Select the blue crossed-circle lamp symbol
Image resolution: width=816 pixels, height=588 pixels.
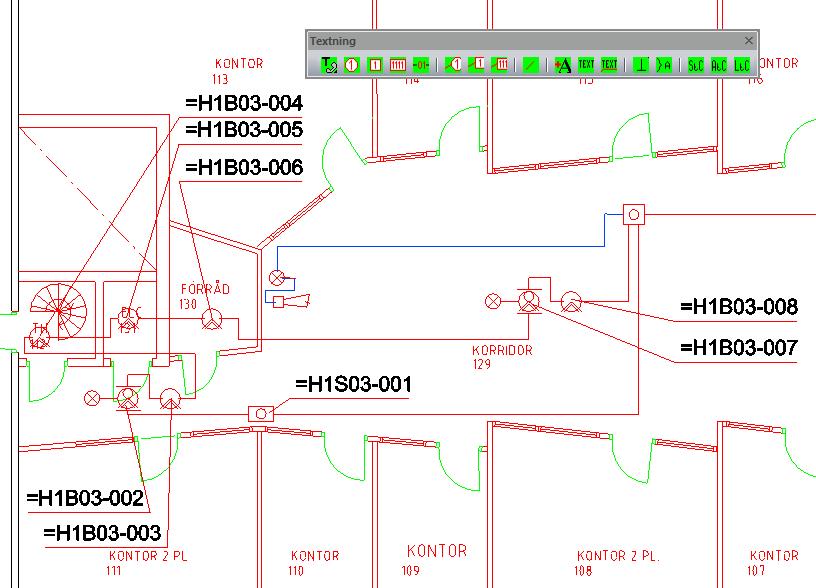pos(277,278)
